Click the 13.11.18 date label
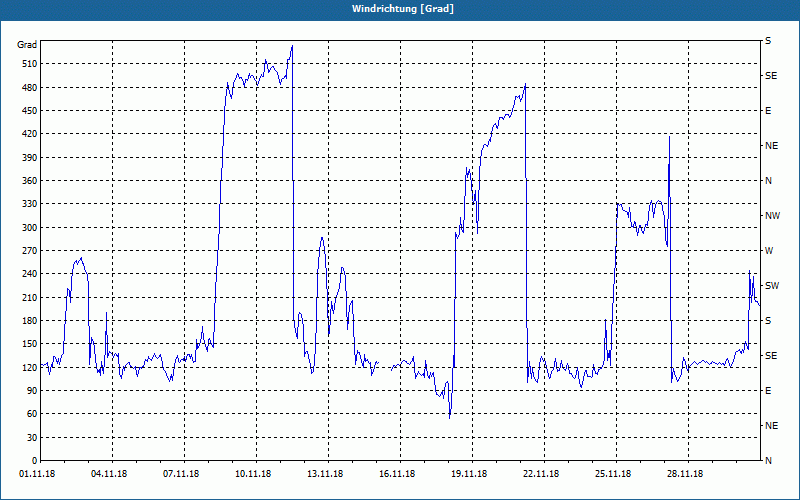 click(x=325, y=474)
